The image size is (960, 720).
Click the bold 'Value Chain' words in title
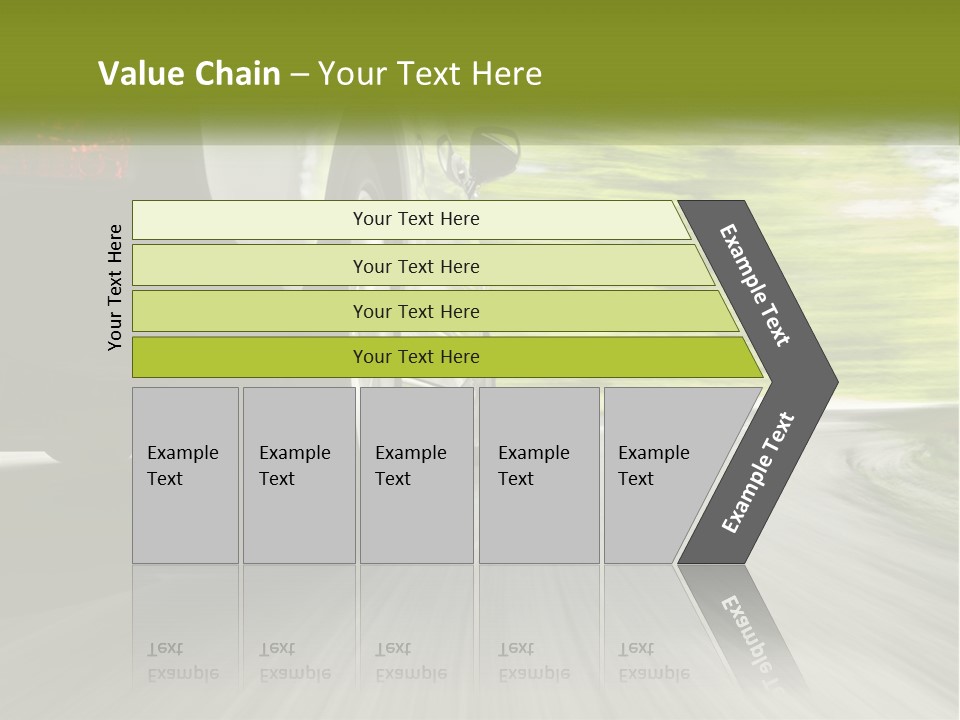(189, 73)
